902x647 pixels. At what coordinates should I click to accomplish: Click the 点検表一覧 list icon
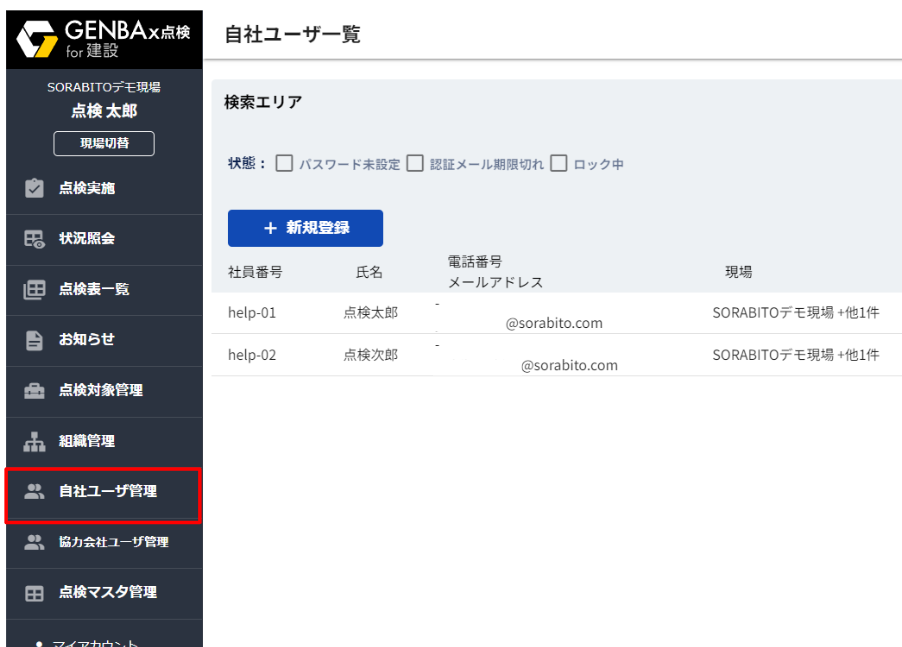[x=34, y=290]
